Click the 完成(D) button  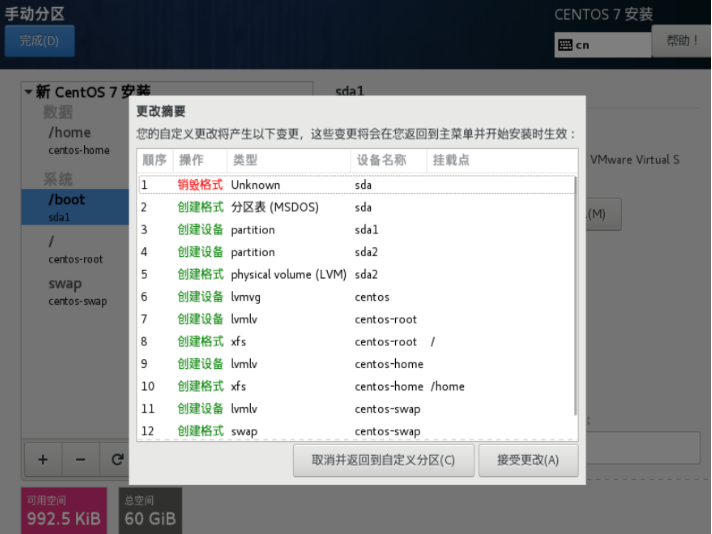click(40, 41)
